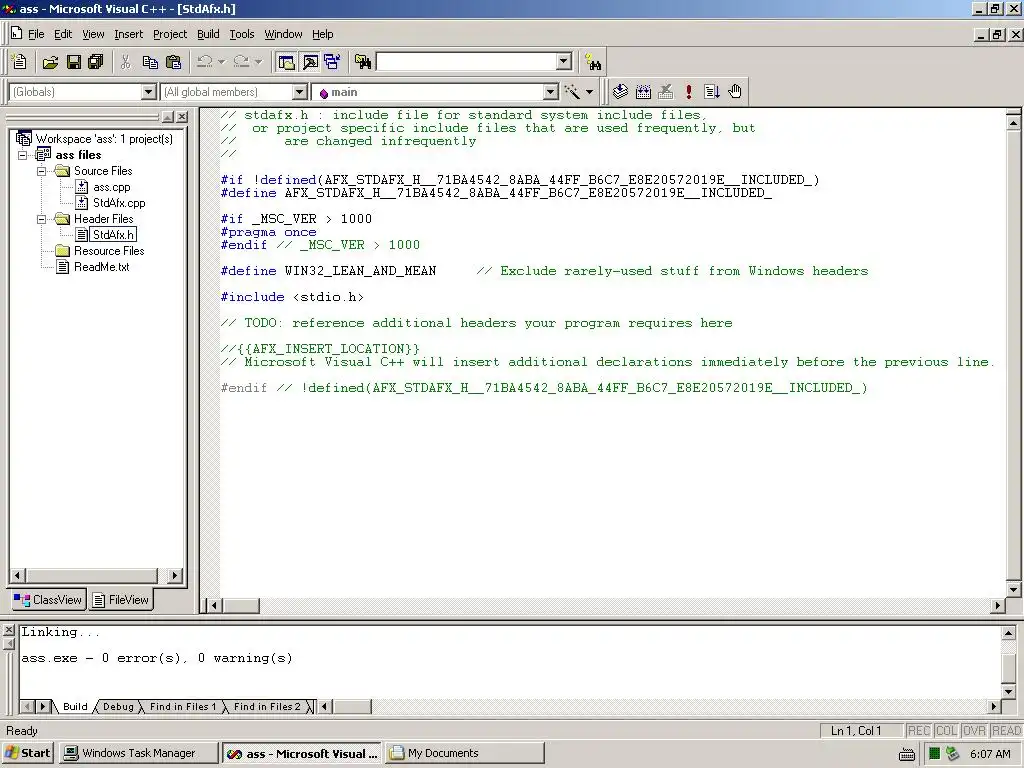Viewport: 1024px width, 768px height.
Task: Open the Window List icon
Action: 332,62
